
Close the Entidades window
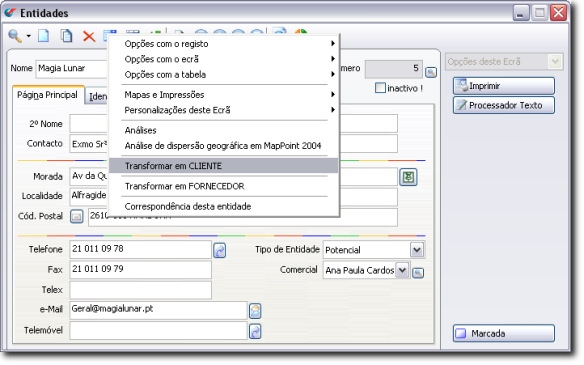click(x=559, y=13)
